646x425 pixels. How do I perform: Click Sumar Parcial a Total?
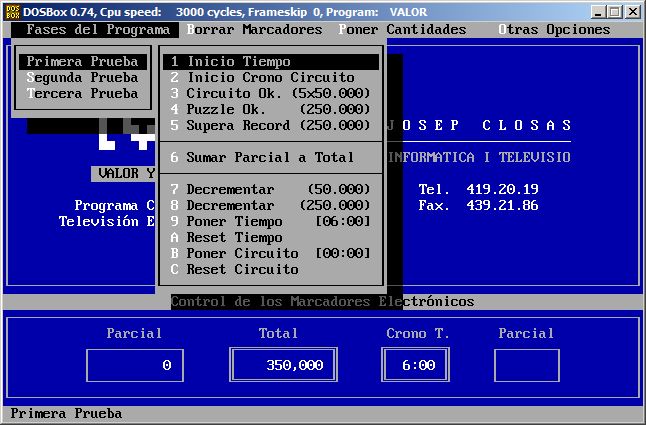point(270,157)
